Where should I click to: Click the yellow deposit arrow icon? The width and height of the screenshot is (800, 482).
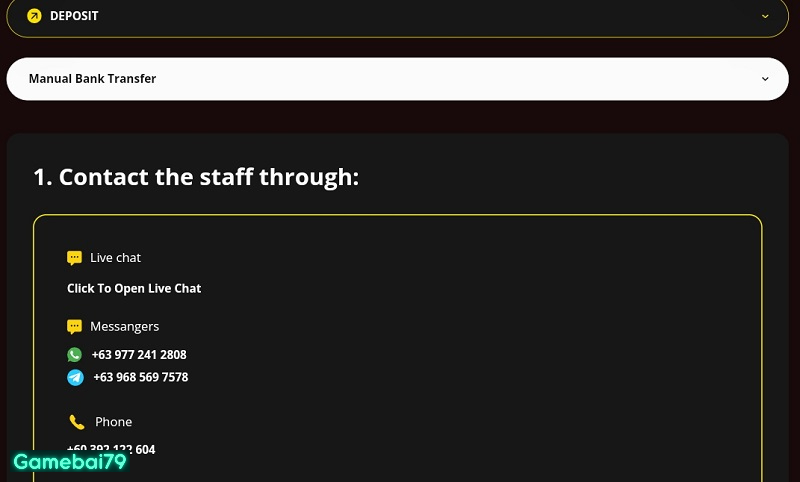point(35,16)
